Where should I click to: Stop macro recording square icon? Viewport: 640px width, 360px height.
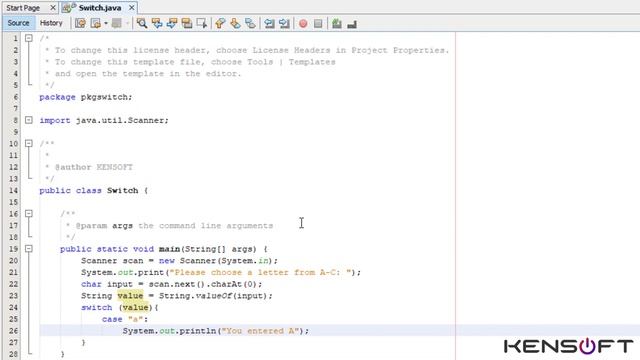pyautogui.click(x=318, y=24)
